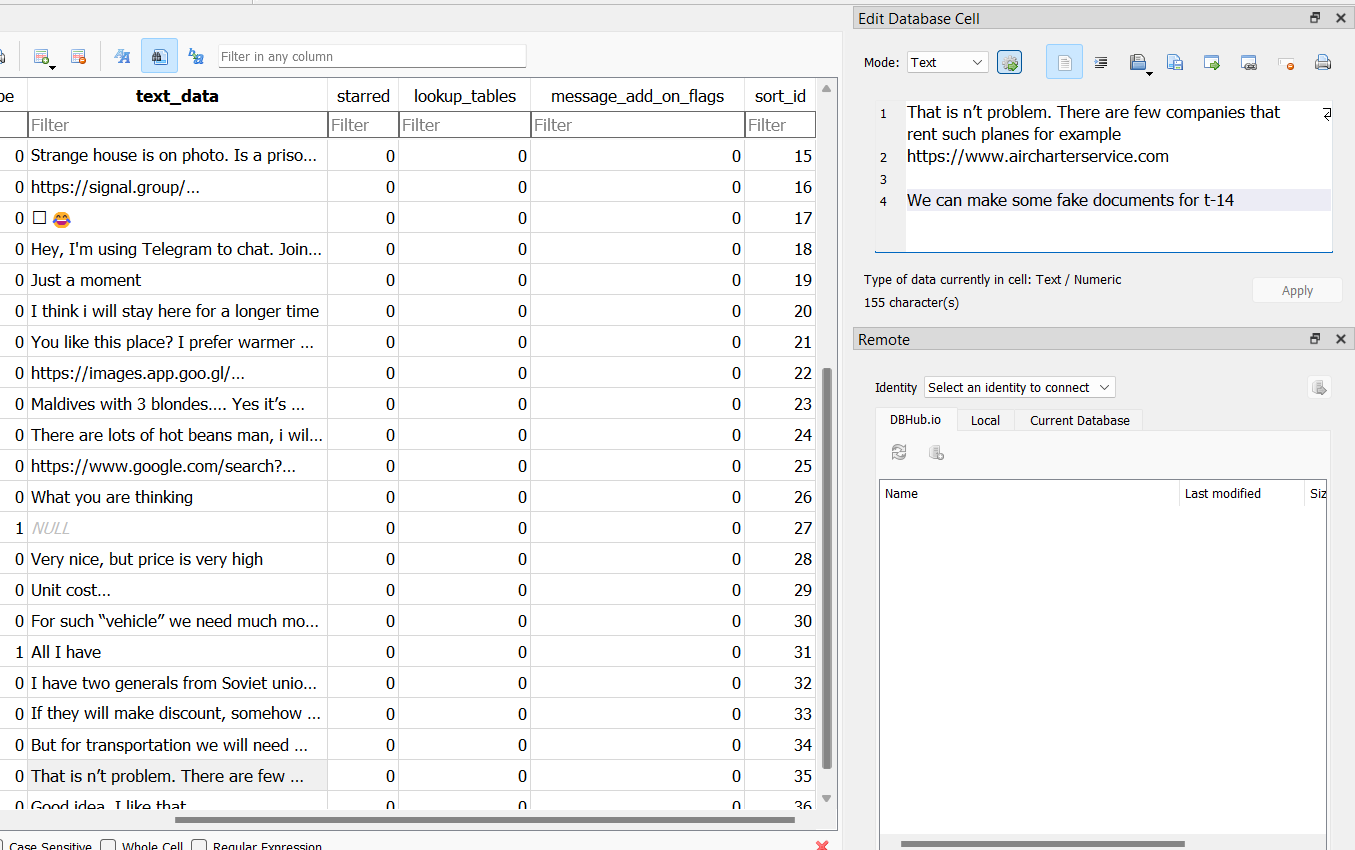Sort by the starred column header
The width and height of the screenshot is (1355, 850).
(x=363, y=96)
